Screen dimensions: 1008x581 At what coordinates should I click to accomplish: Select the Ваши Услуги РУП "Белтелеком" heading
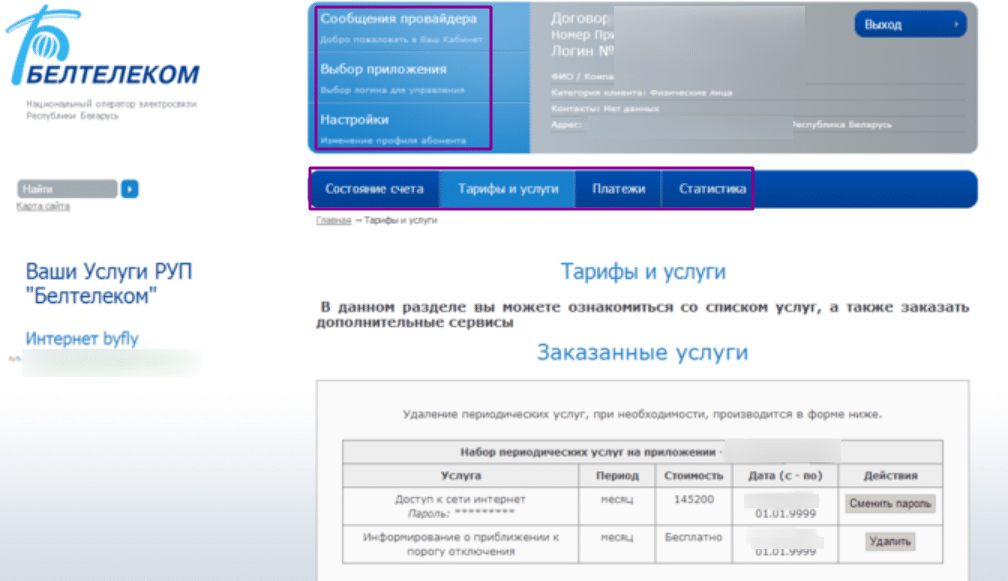click(109, 283)
